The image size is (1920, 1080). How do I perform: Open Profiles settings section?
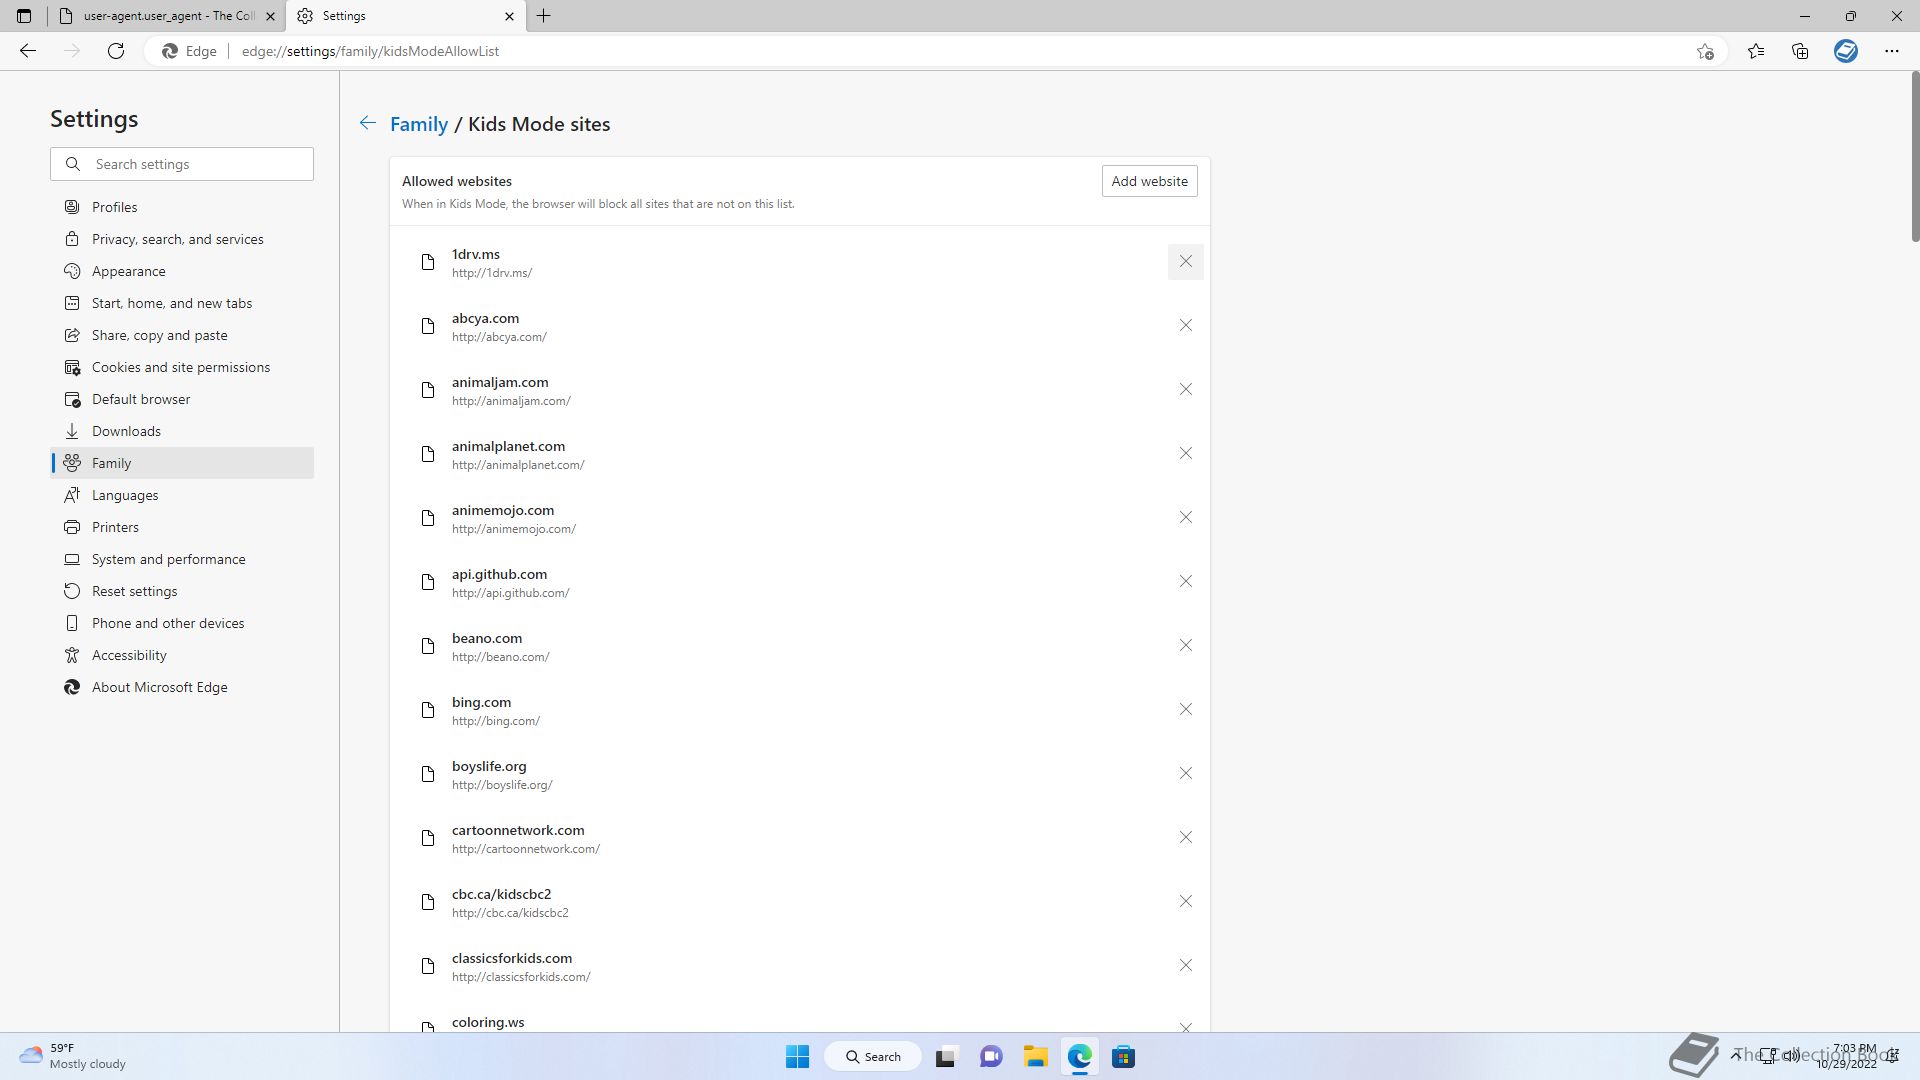[x=182, y=207]
